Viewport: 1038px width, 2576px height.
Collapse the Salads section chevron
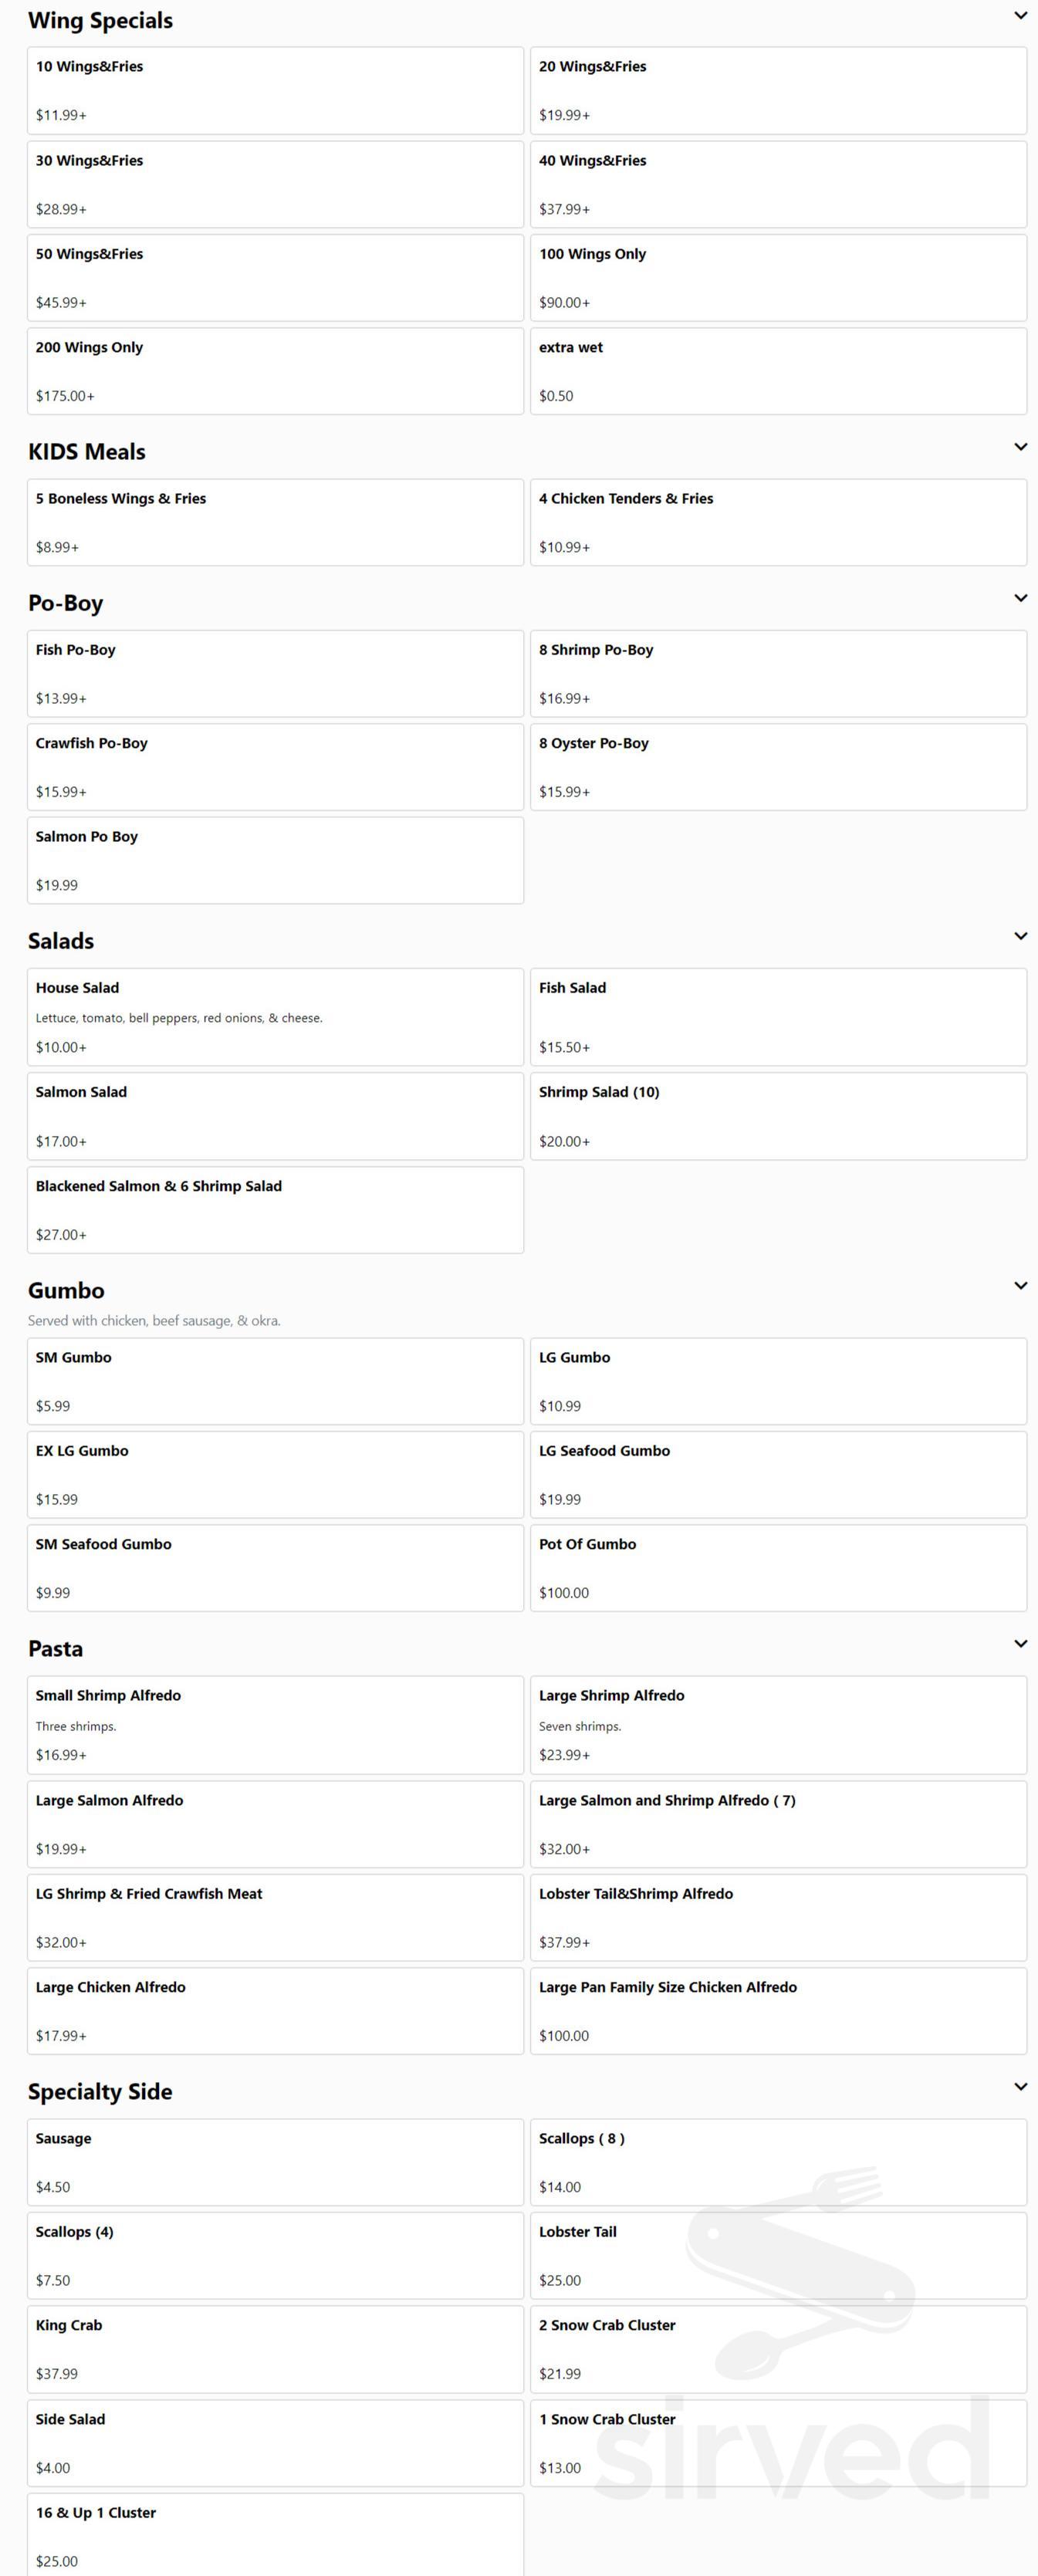[x=1020, y=936]
